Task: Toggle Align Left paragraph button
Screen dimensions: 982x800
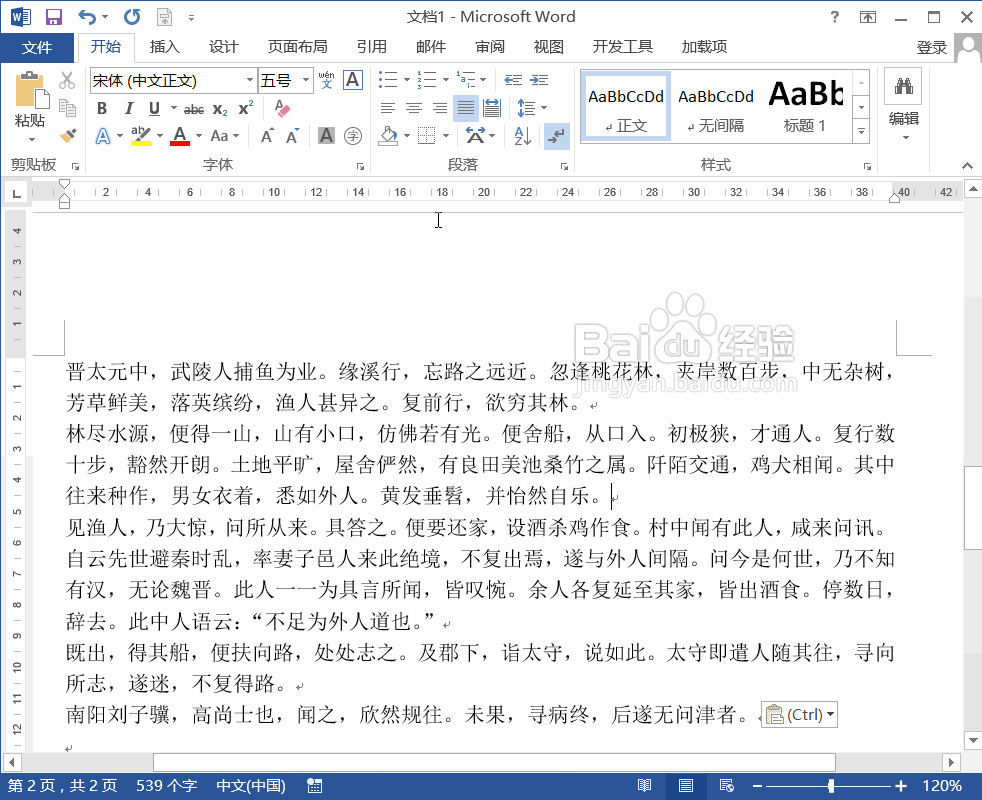Action: (388, 108)
